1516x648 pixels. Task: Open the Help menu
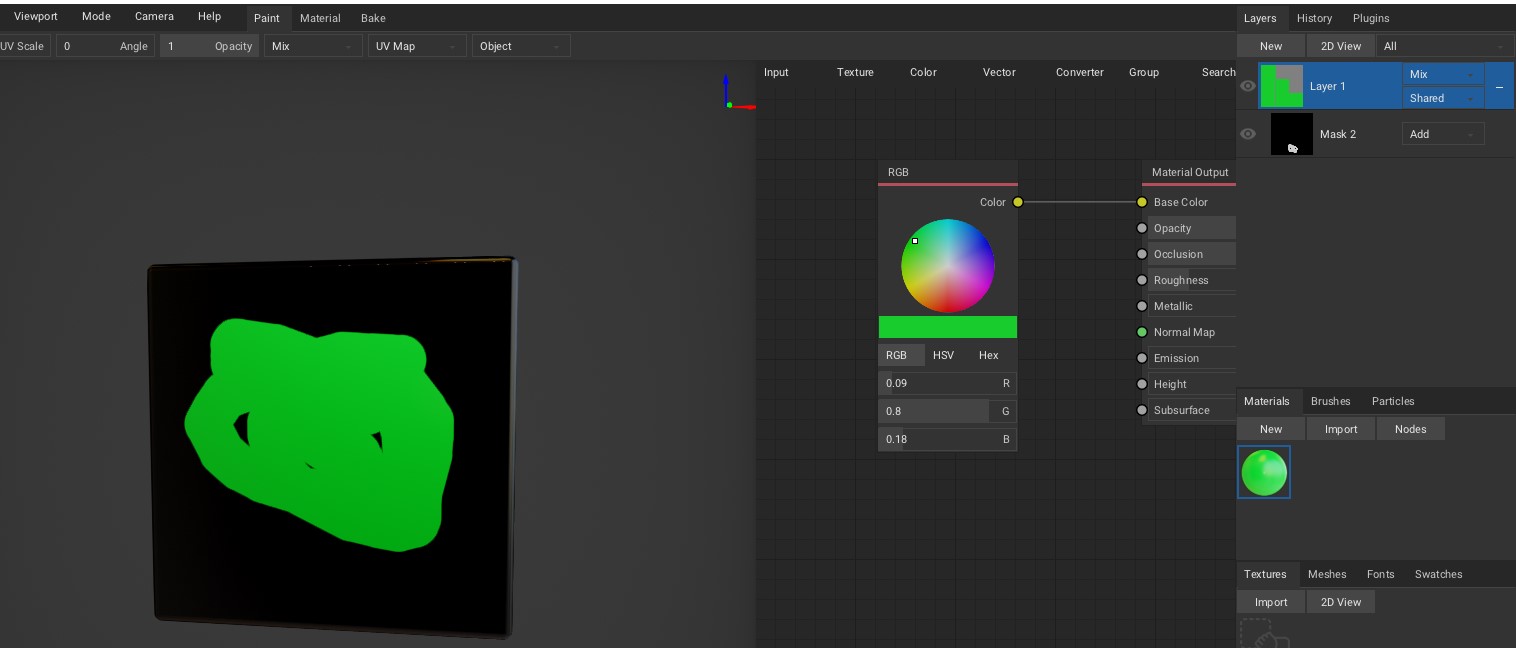(x=209, y=17)
